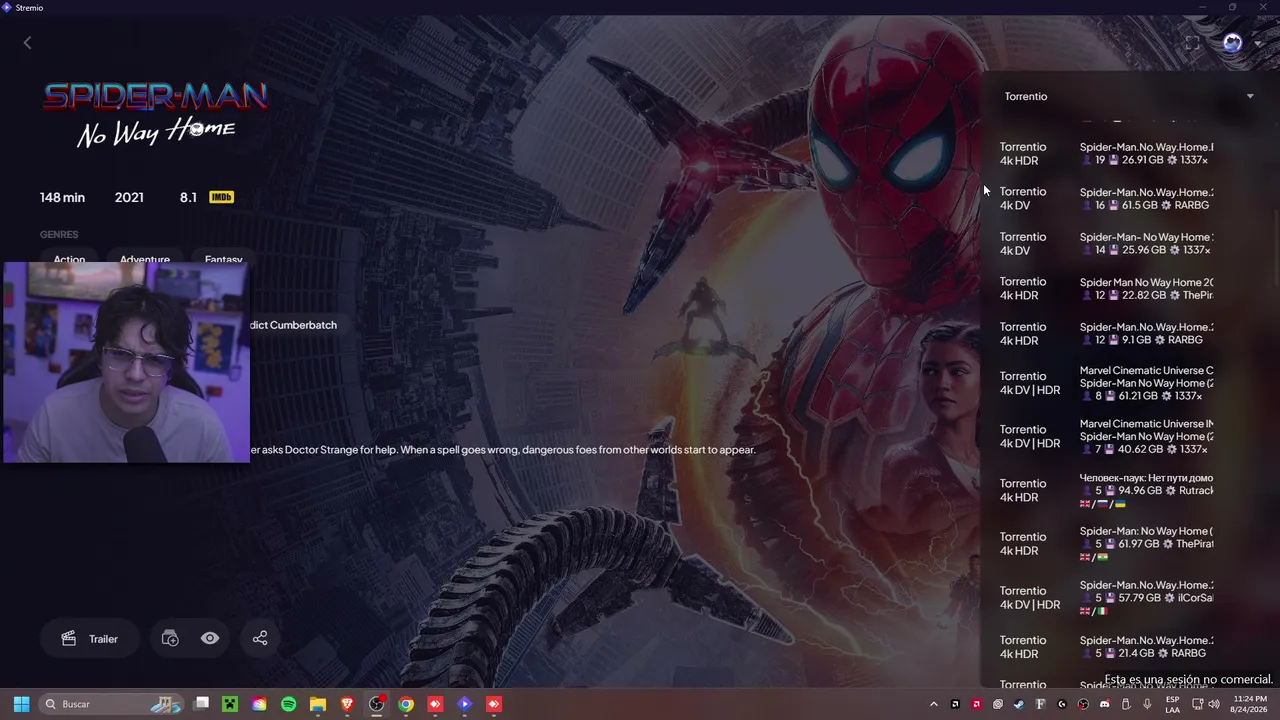Viewport: 1280px width, 720px height.
Task: Open the volume speaker tray icon
Action: (x=1214, y=704)
